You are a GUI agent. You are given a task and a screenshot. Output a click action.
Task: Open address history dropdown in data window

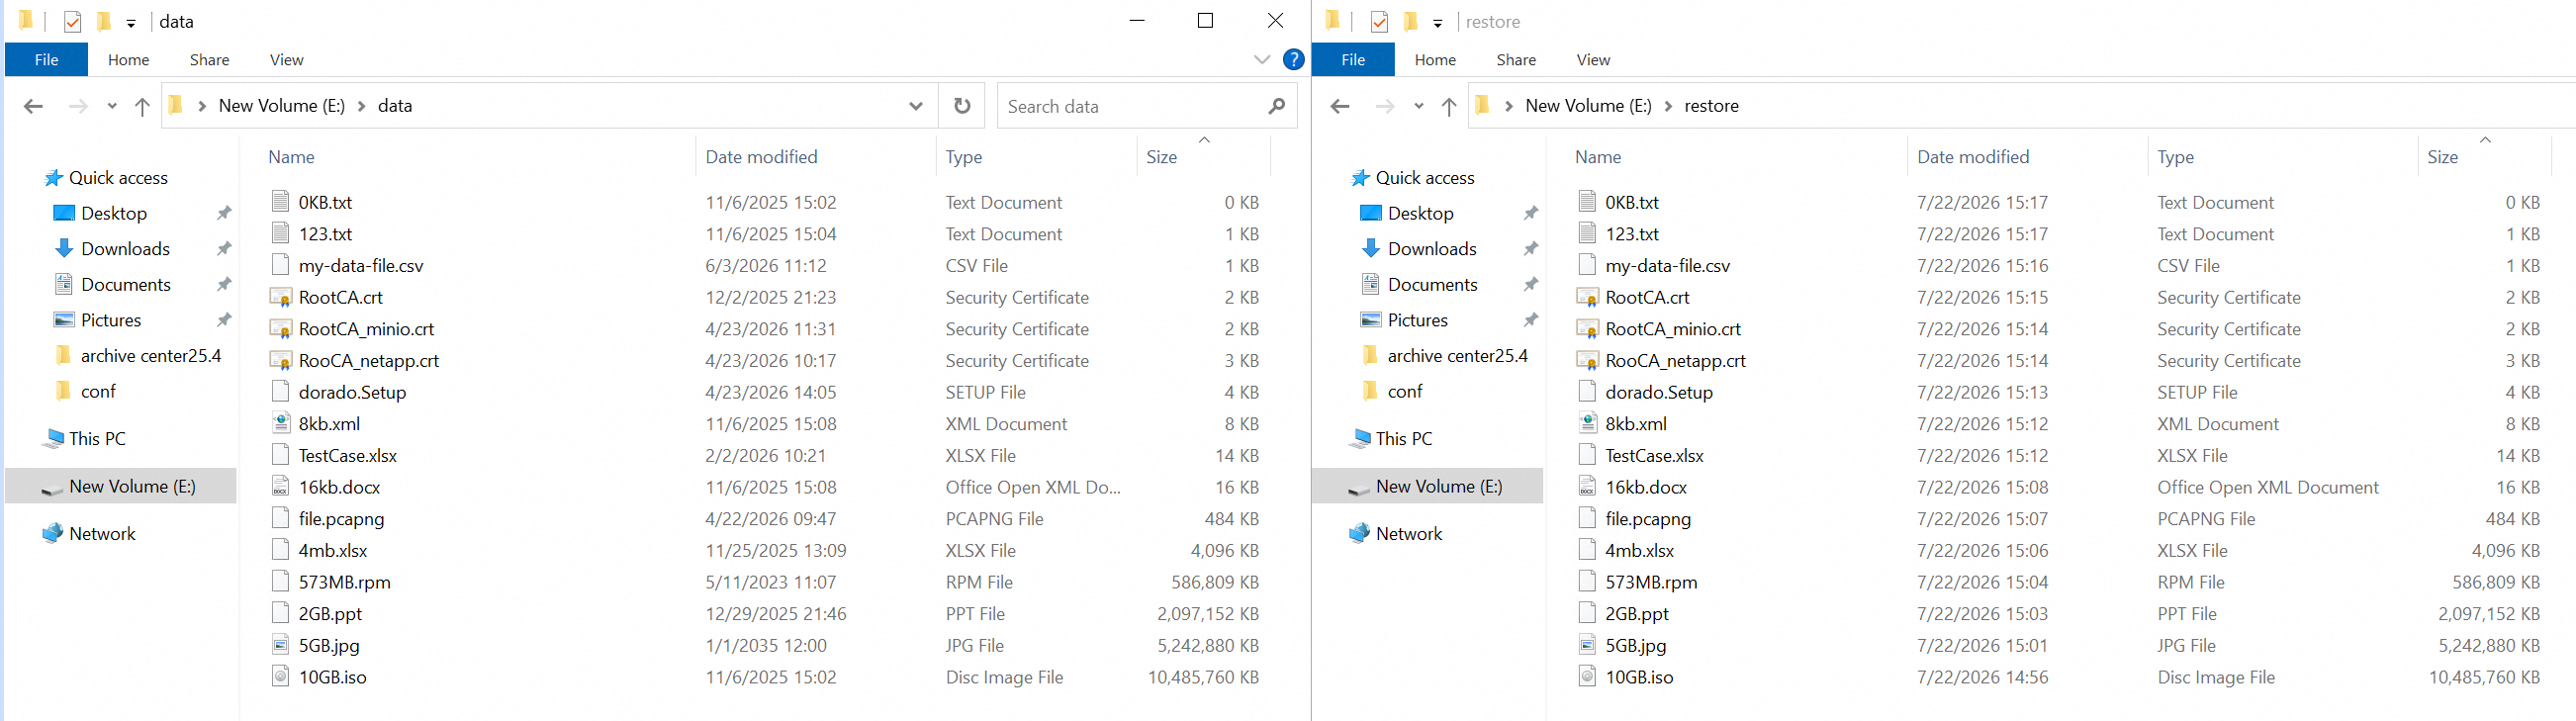pyautogui.click(x=915, y=106)
